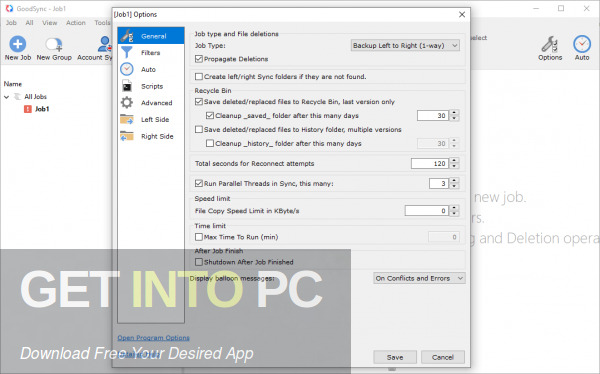Click the New Group toolbar icon
The height and width of the screenshot is (374, 600).
[x=54, y=44]
